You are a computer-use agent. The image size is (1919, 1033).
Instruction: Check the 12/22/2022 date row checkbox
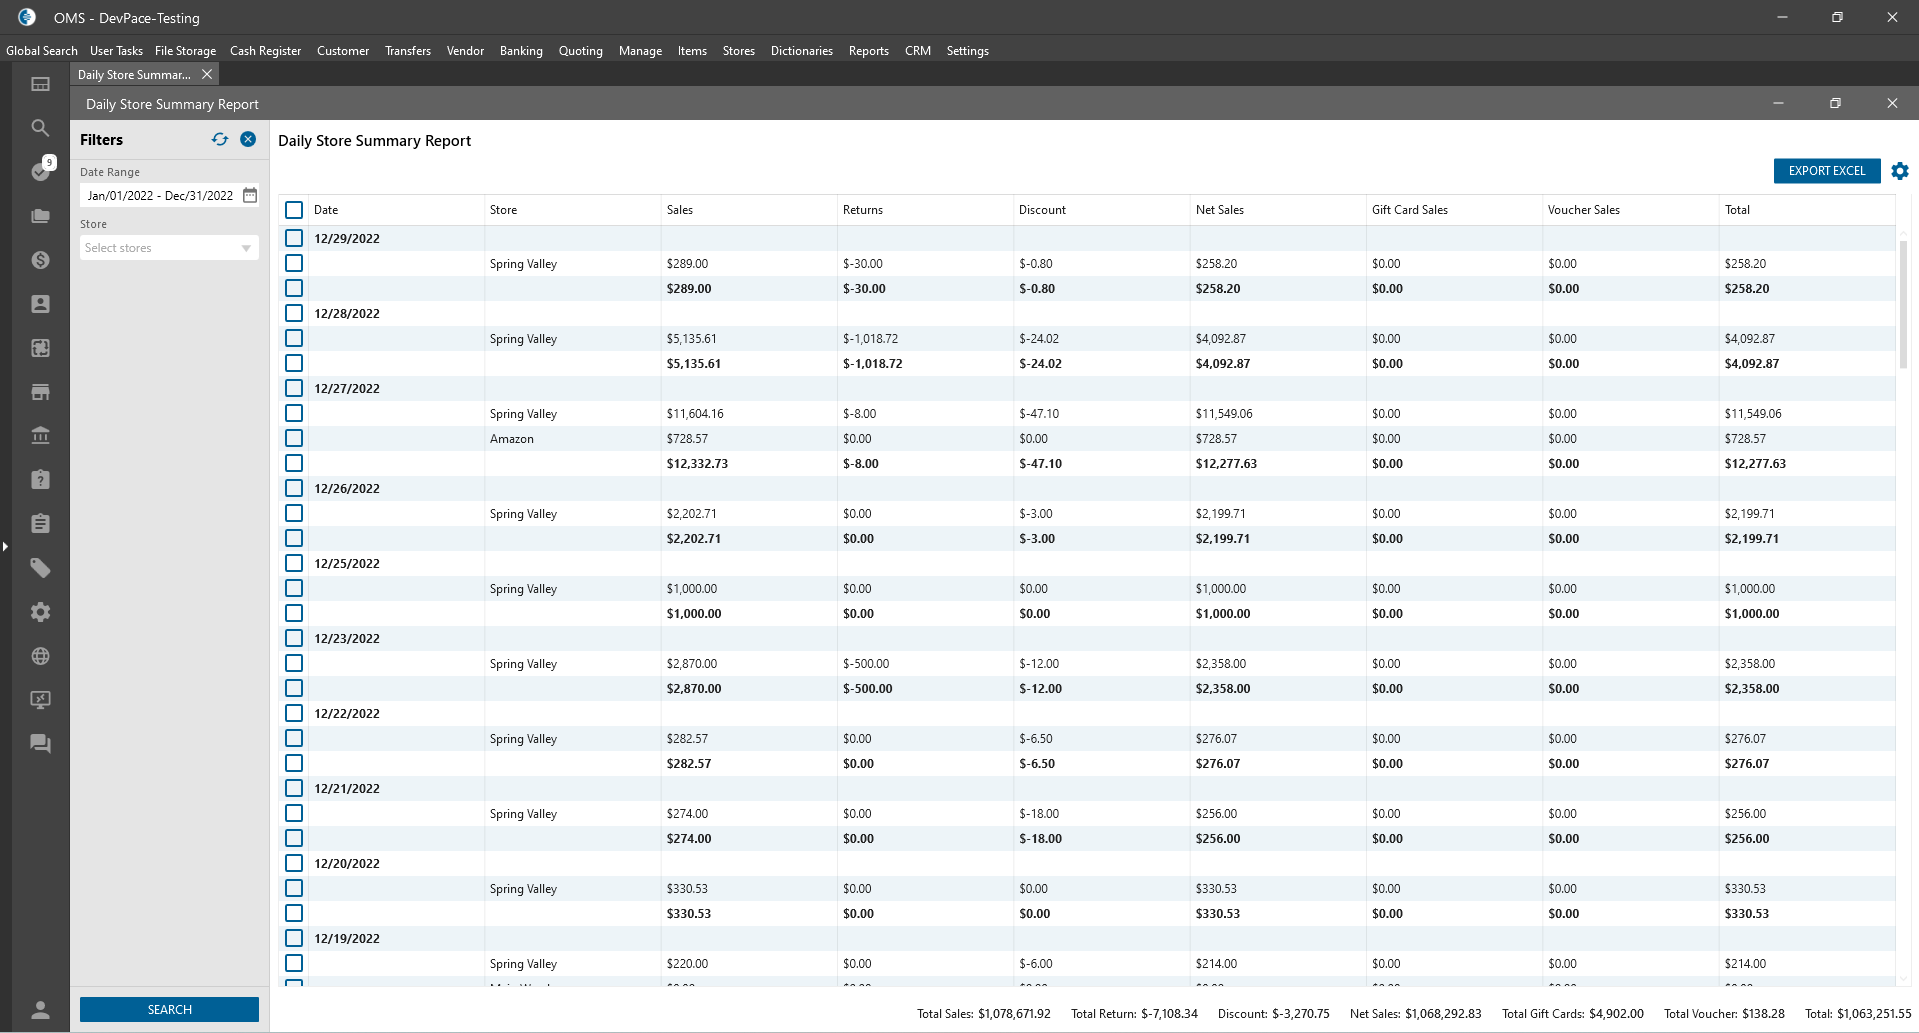click(x=294, y=713)
